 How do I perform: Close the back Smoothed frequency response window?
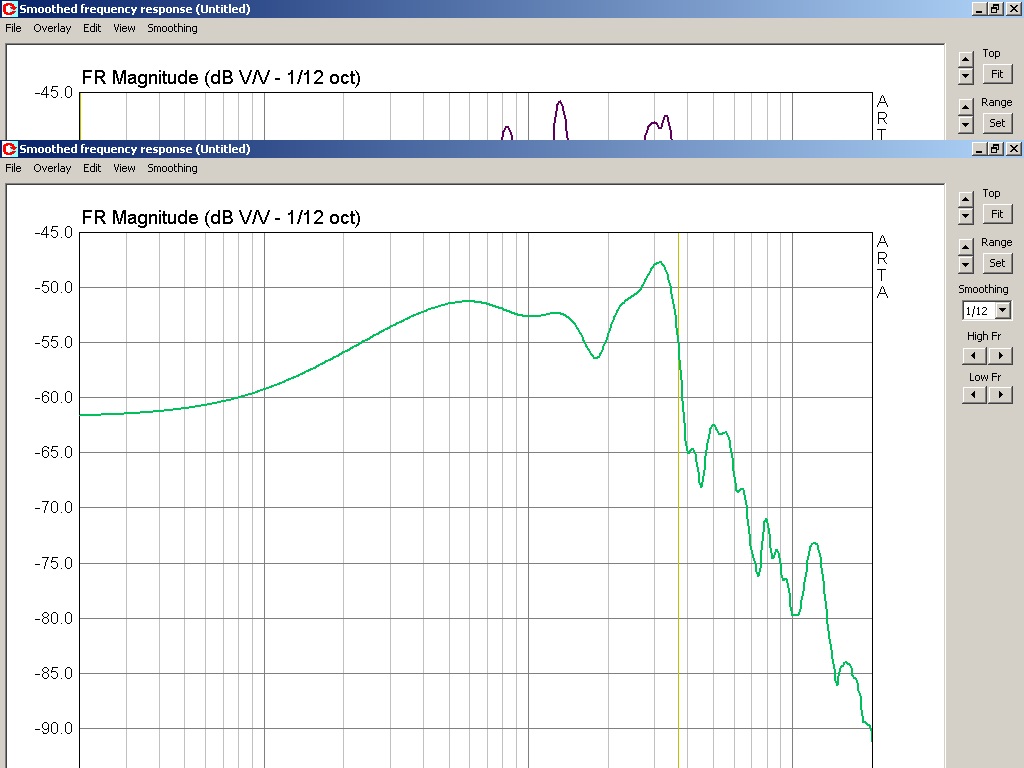click(1014, 9)
